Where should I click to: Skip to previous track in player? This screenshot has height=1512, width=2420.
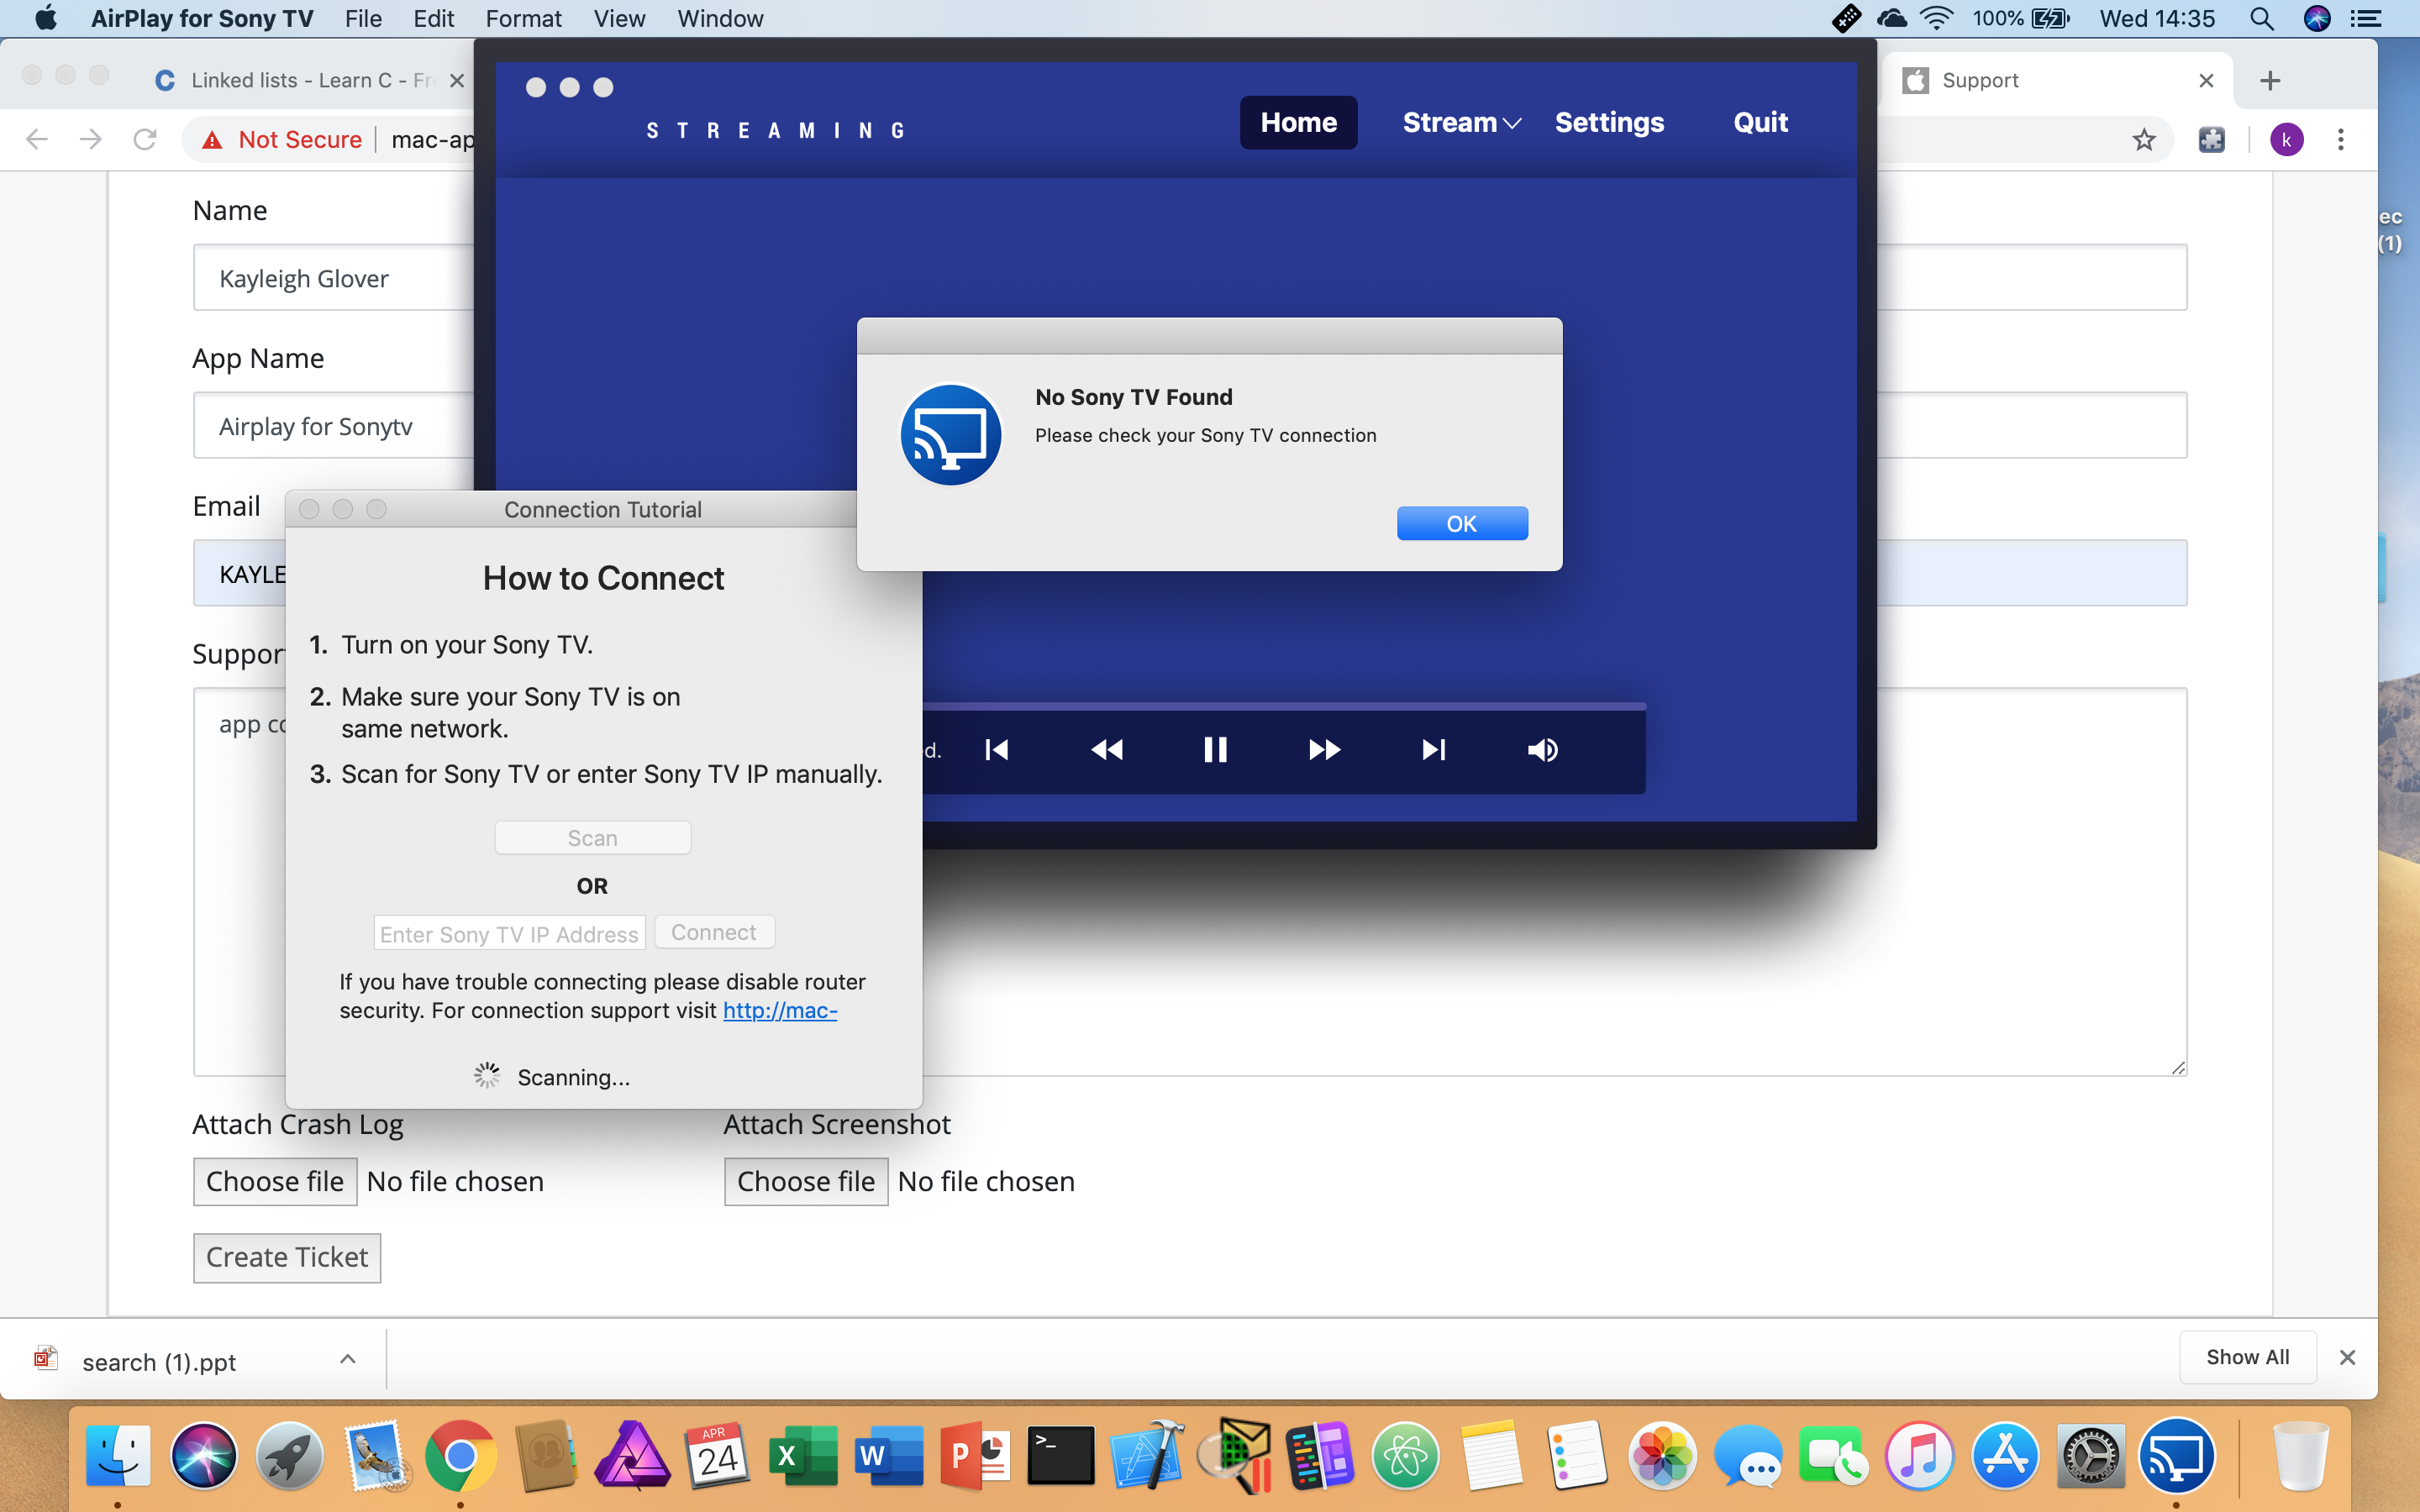(x=997, y=749)
